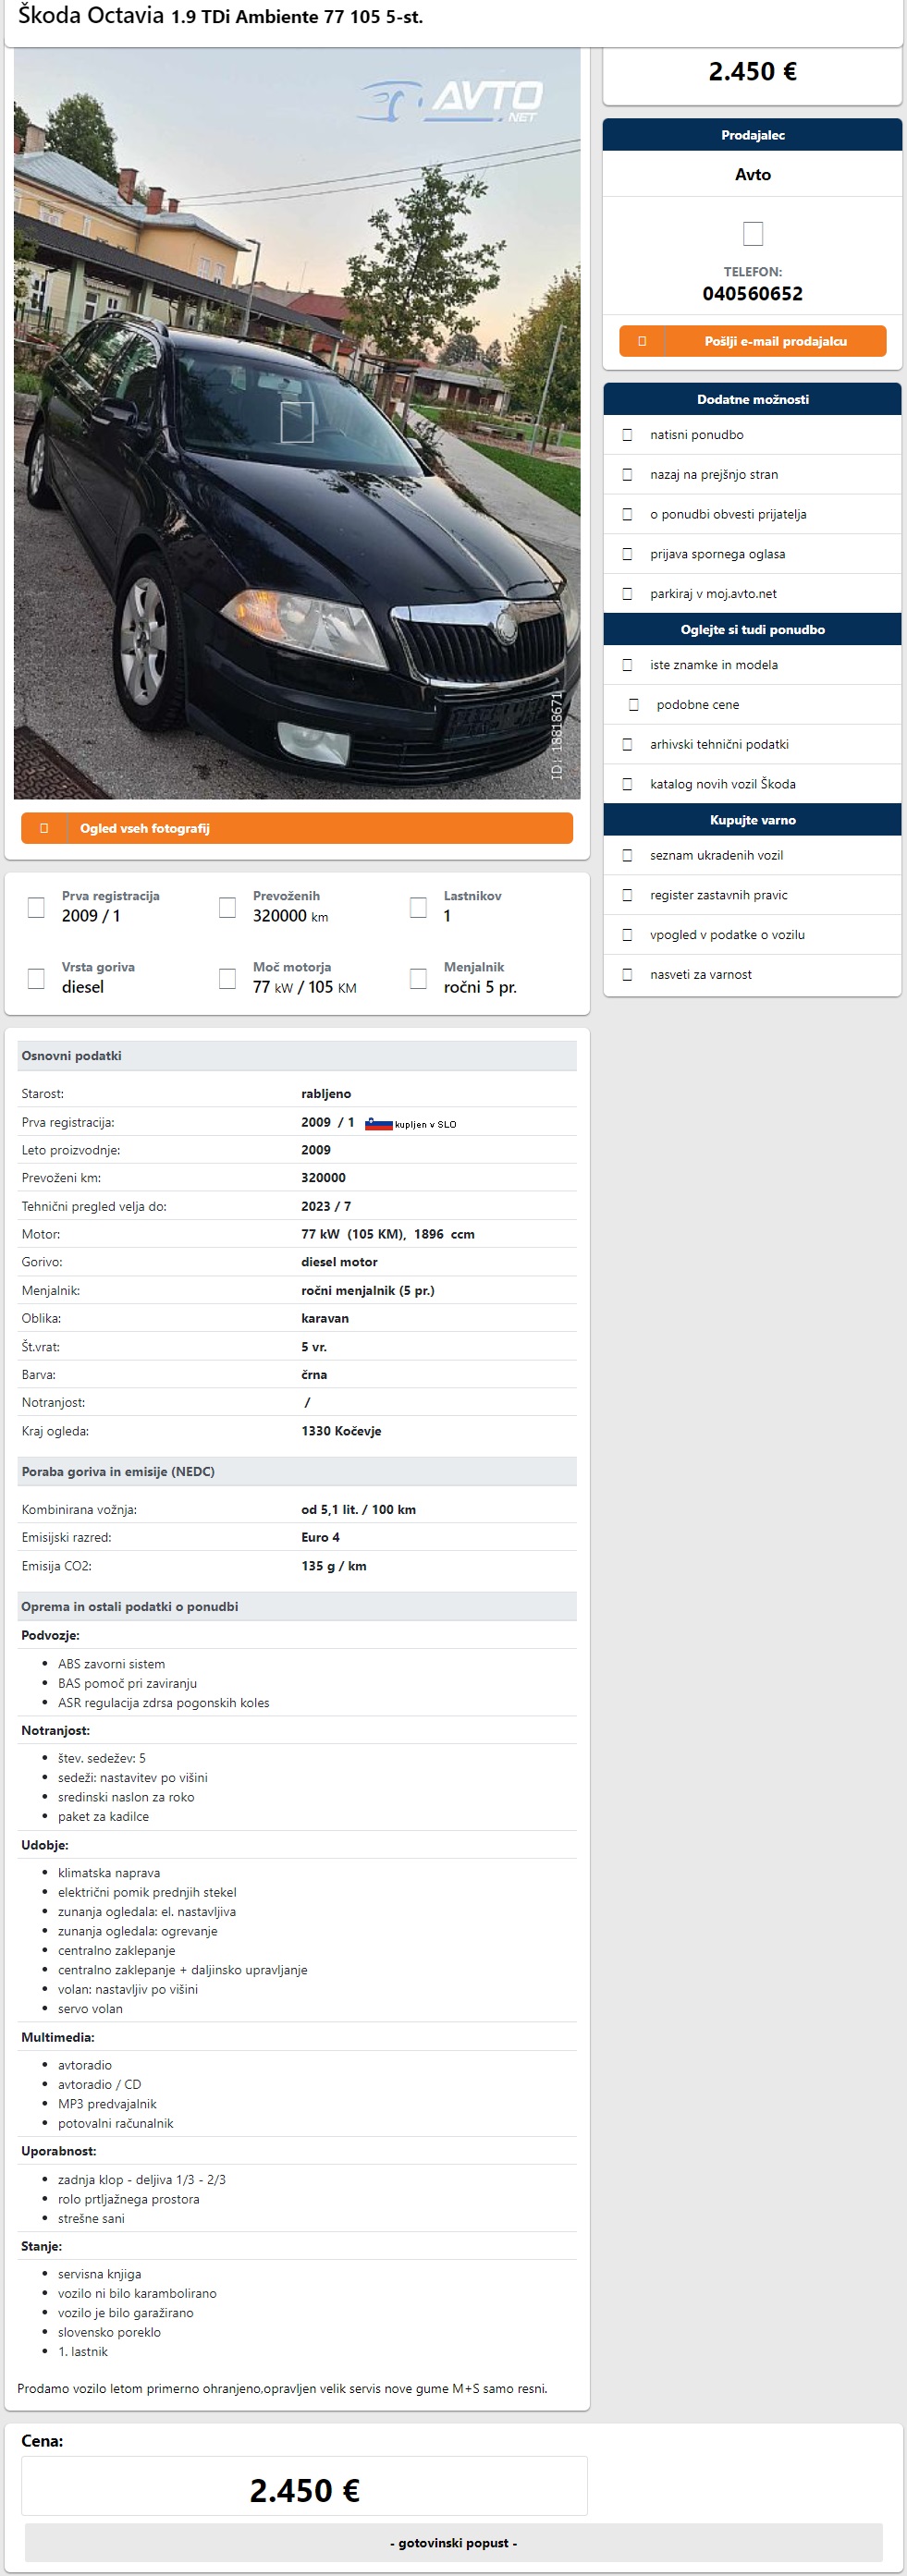
Task: Select 'natisni ponudbo' link
Action: [x=696, y=435]
